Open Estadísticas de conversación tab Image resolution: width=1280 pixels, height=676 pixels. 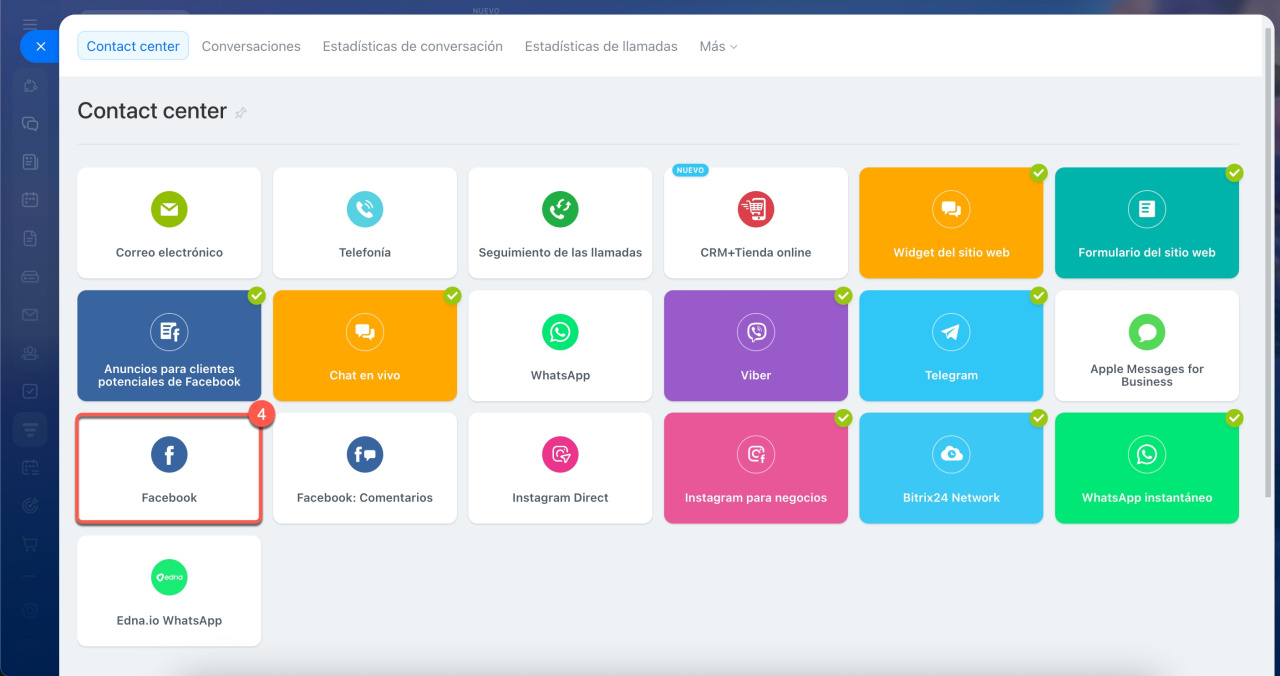coord(413,46)
